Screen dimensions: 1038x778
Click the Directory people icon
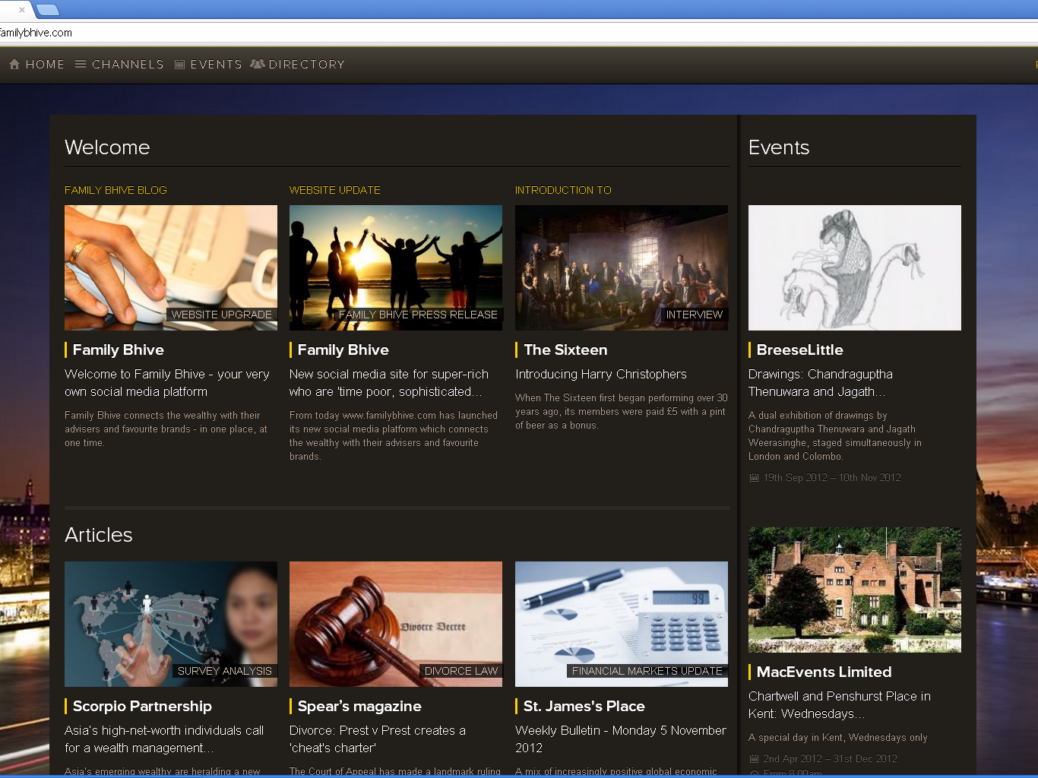pos(257,64)
